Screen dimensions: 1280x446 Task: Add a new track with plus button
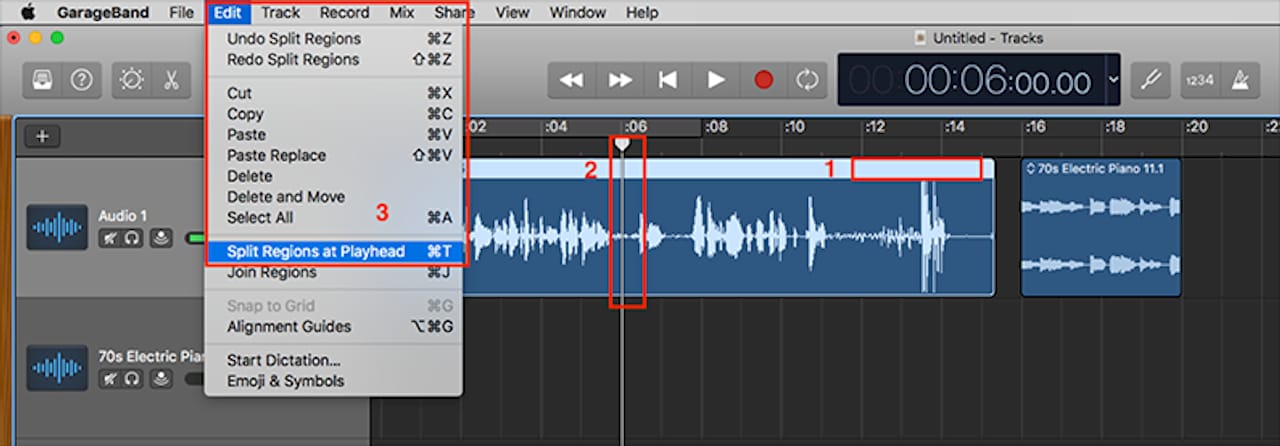41,137
